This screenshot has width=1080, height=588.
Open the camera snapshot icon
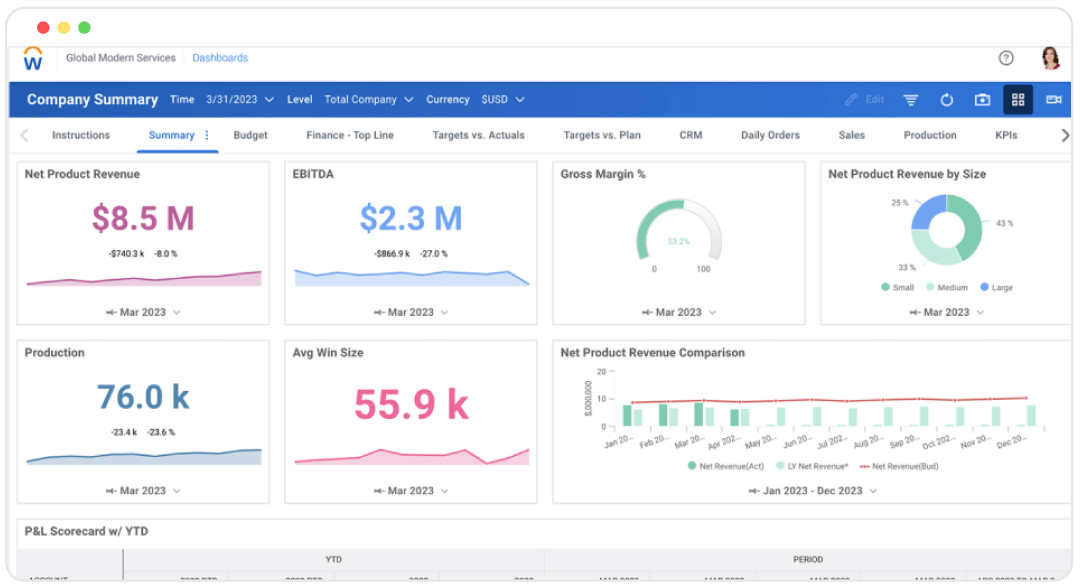coord(982,99)
